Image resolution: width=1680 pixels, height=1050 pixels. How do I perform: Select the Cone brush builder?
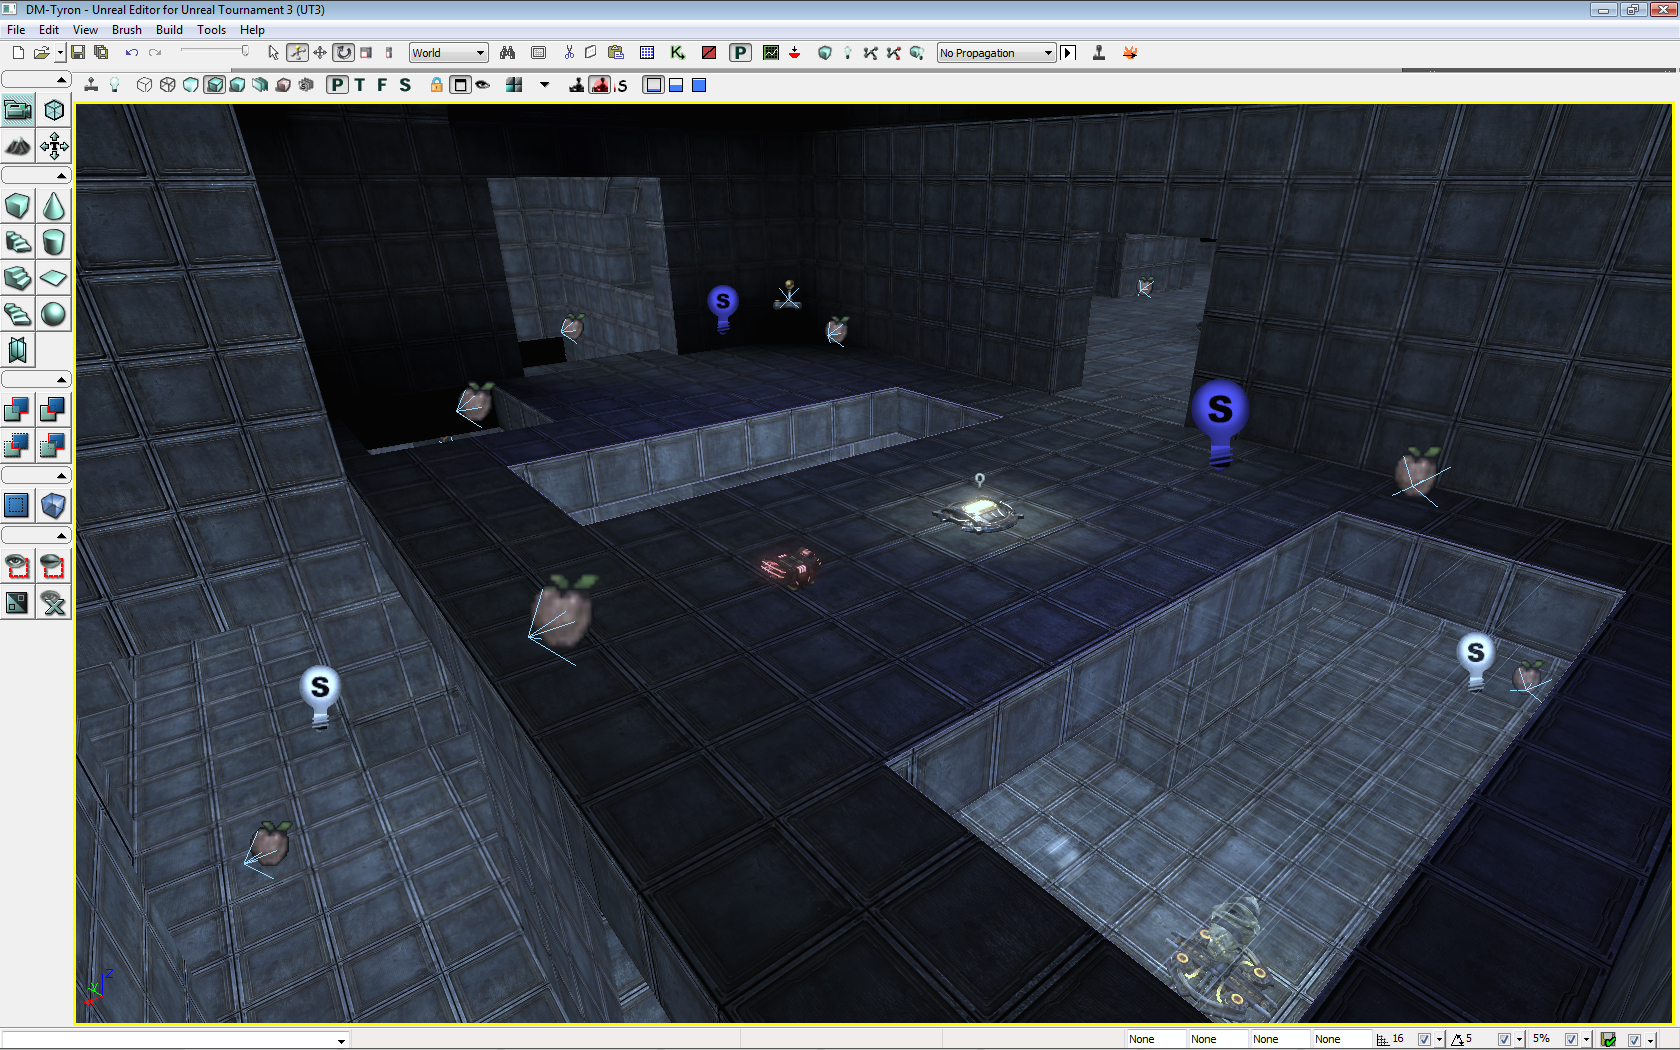[x=54, y=206]
